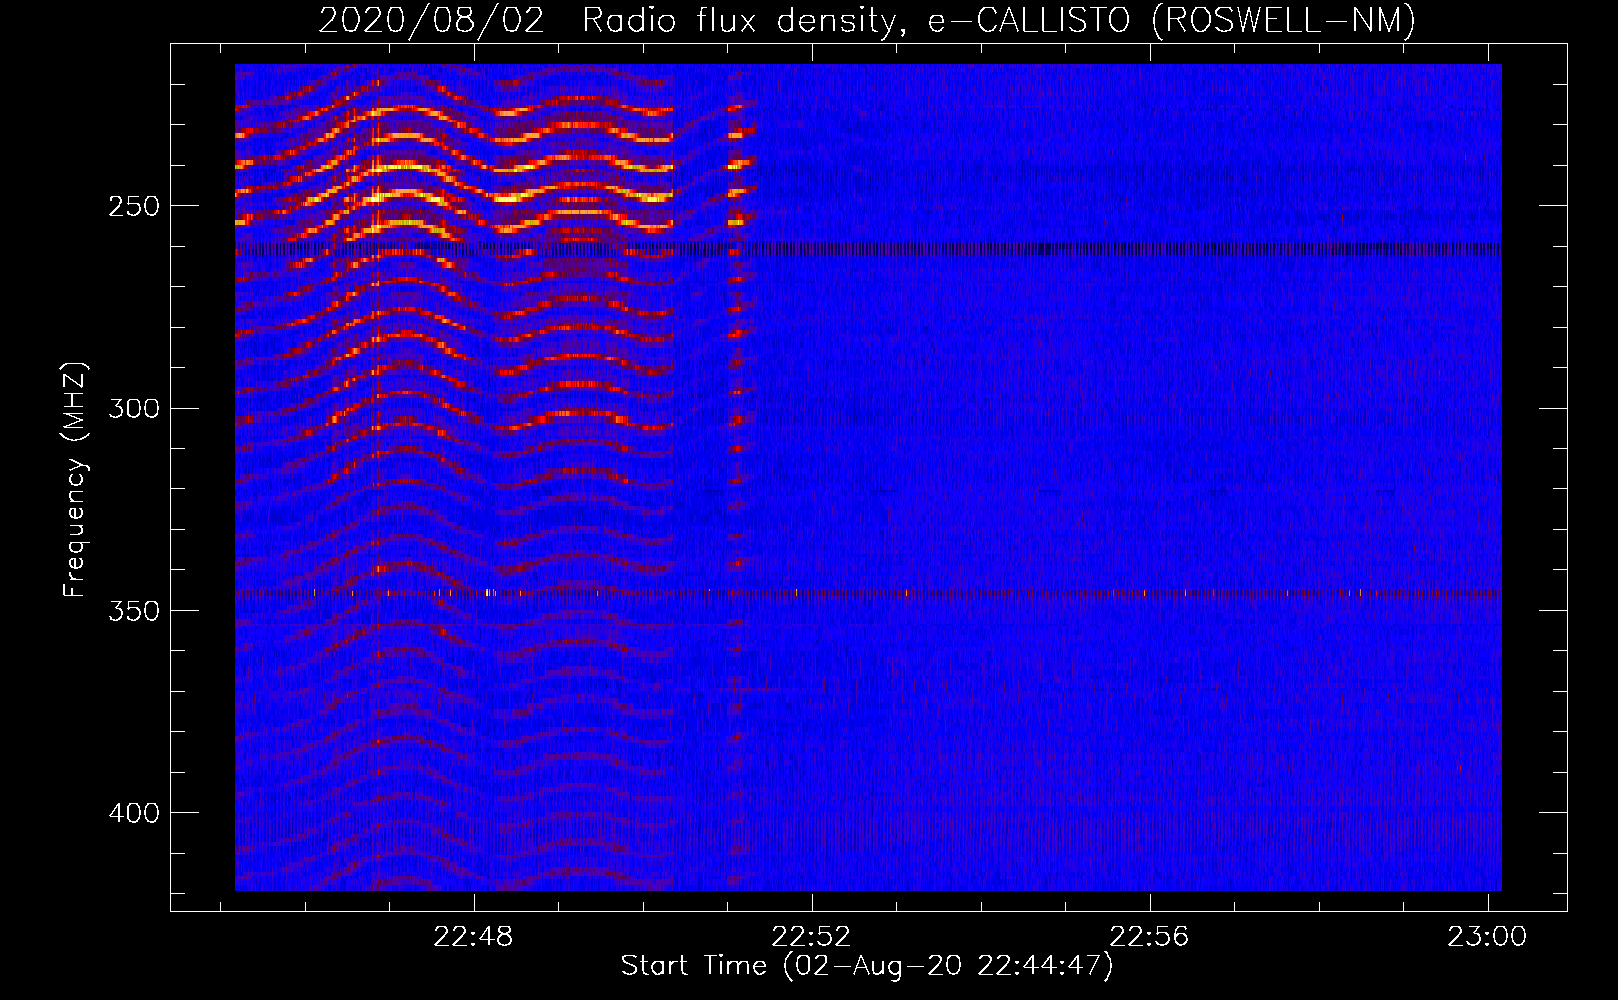
Task: Click the 22:52 time tick label
Action: pos(812,937)
